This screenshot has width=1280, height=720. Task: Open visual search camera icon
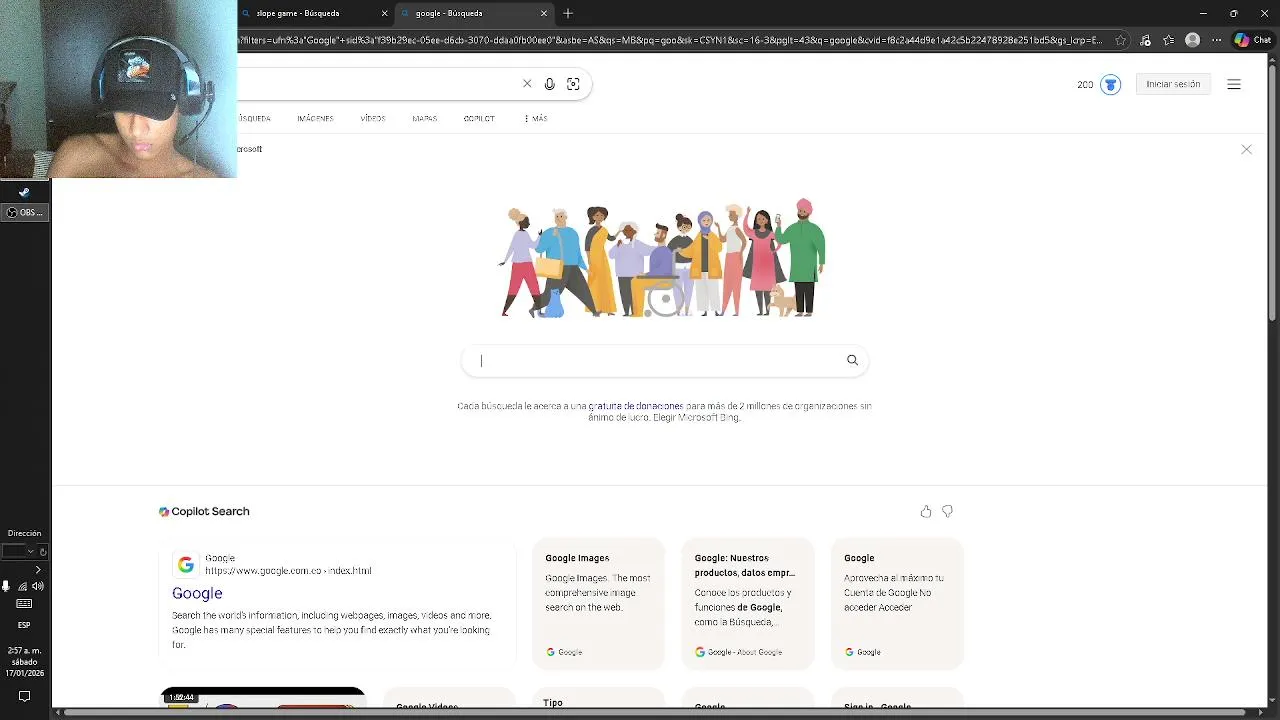573,84
